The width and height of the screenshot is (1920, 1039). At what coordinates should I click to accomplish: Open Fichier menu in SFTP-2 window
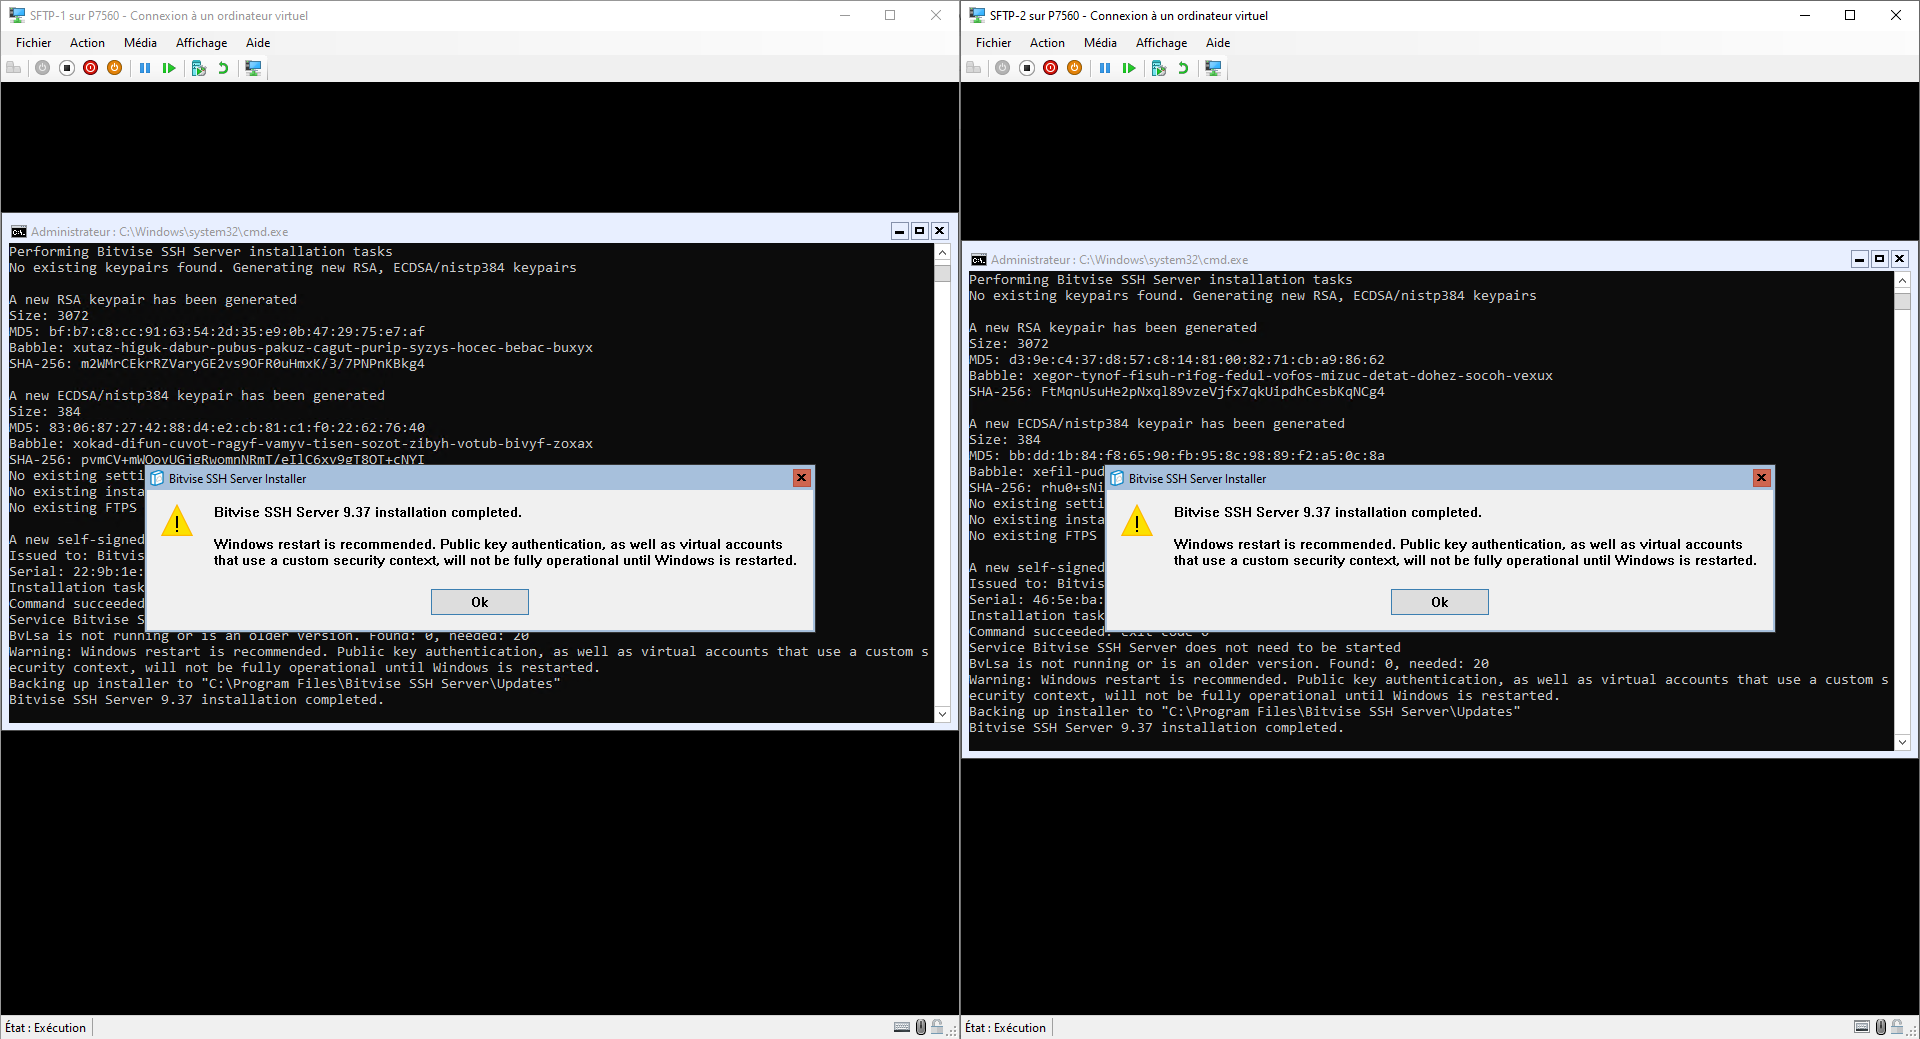tap(993, 43)
